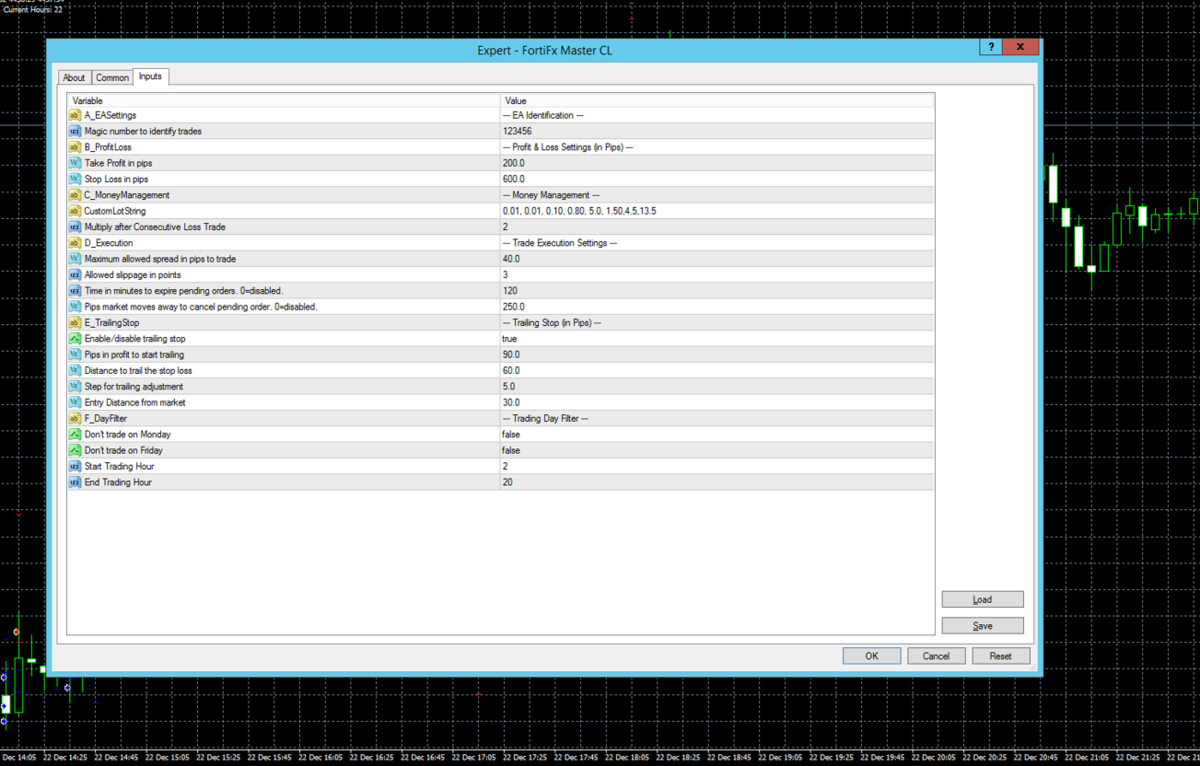Select the Take Profit value 200.0
This screenshot has height=766, width=1200.
514,163
